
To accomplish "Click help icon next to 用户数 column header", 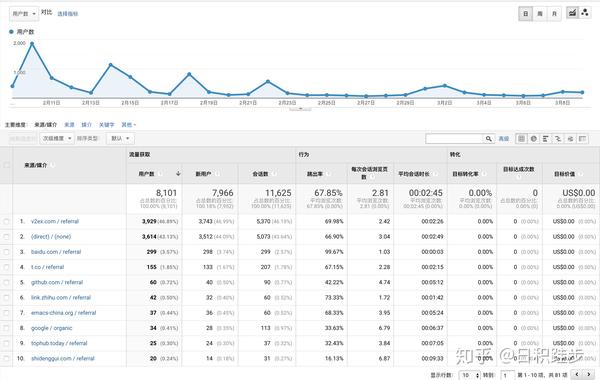I will [160, 174].
